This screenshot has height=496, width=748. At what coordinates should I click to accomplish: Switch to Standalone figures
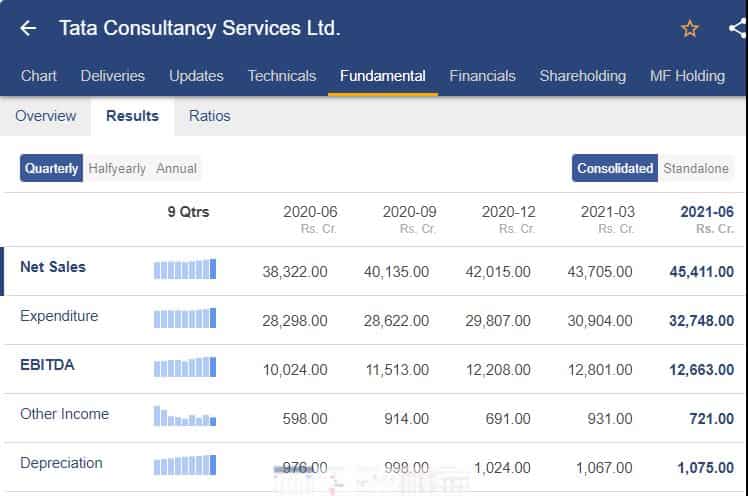pyautogui.click(x=696, y=168)
